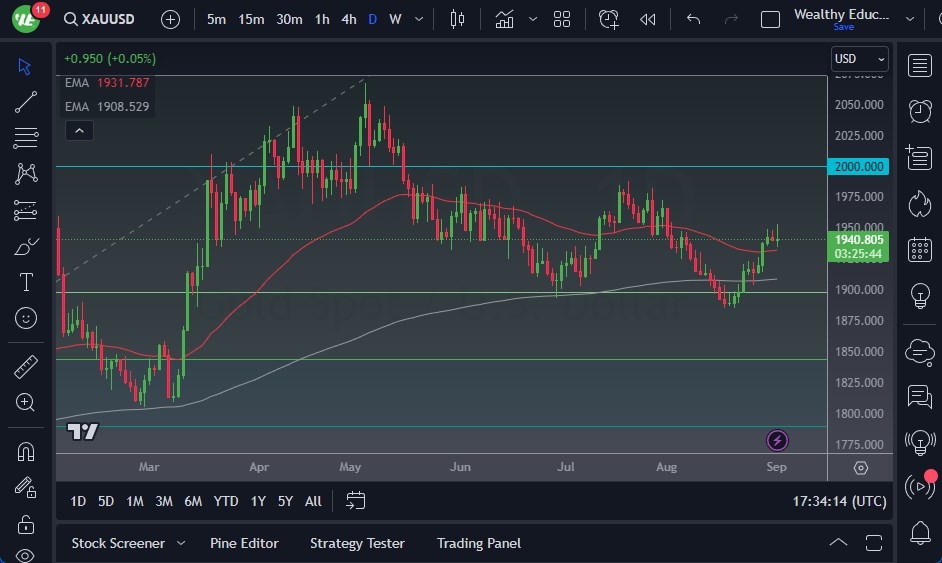The width and height of the screenshot is (942, 563).
Task: Collapse the indicator legend chevron
Action: 78,130
